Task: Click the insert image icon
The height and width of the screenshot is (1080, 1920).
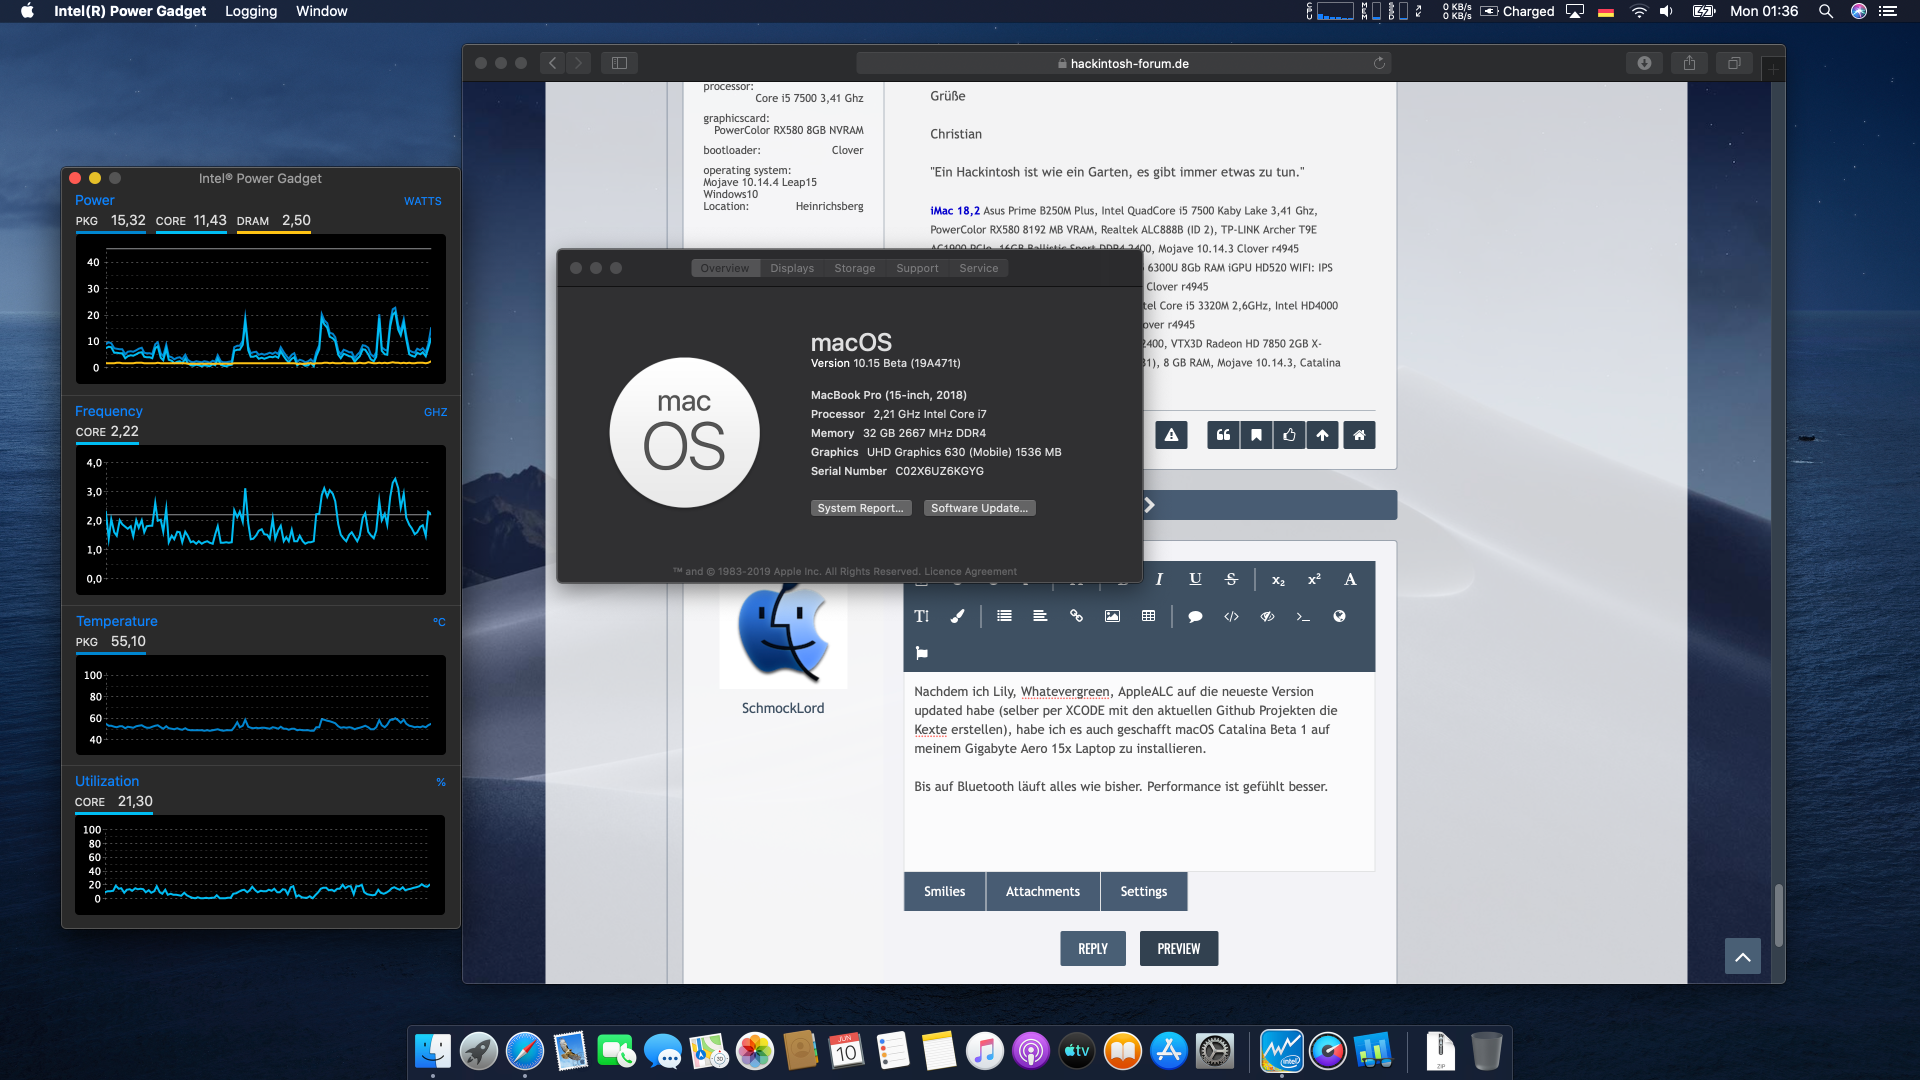Action: click(x=1112, y=616)
